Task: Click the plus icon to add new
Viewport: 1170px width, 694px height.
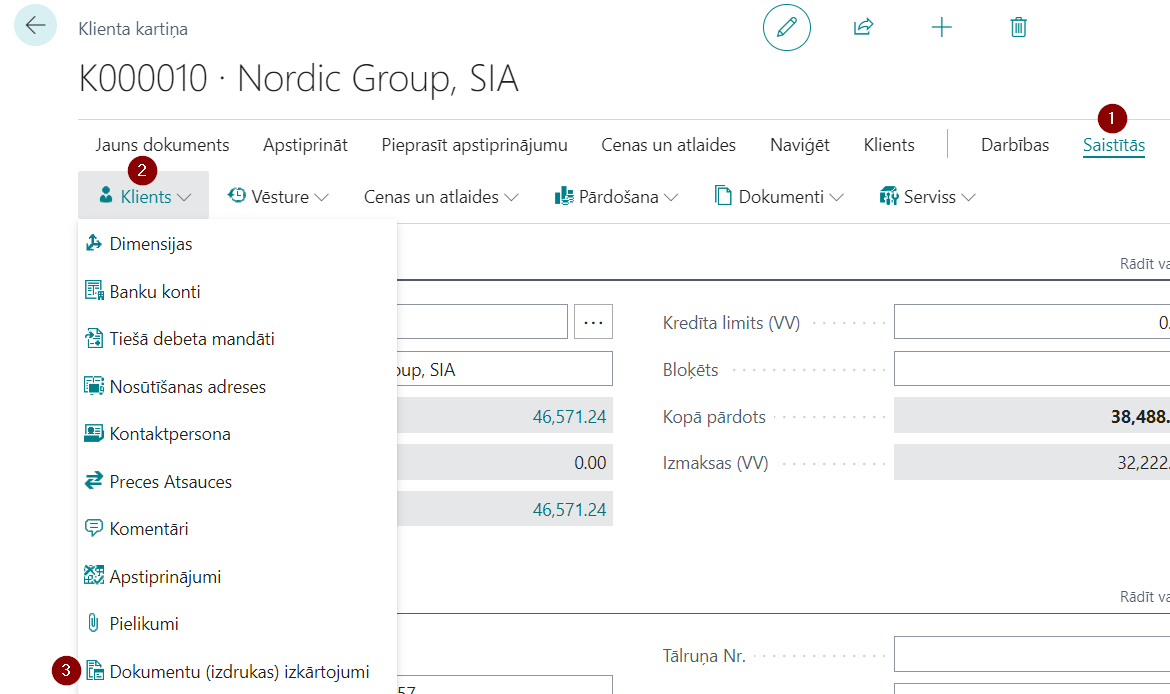Action: 942,28
